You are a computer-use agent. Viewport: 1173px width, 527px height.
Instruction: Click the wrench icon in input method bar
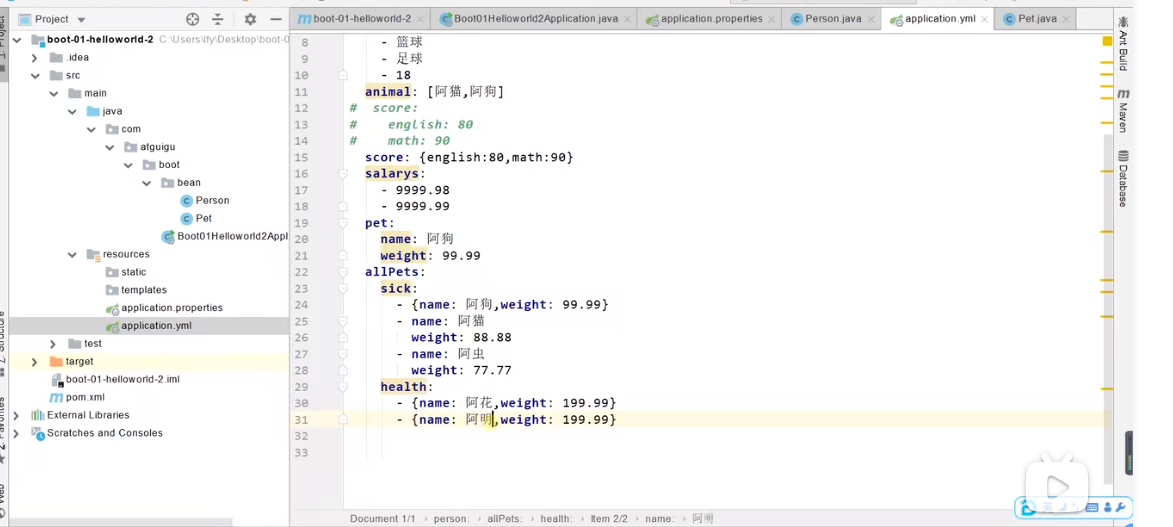1121,508
